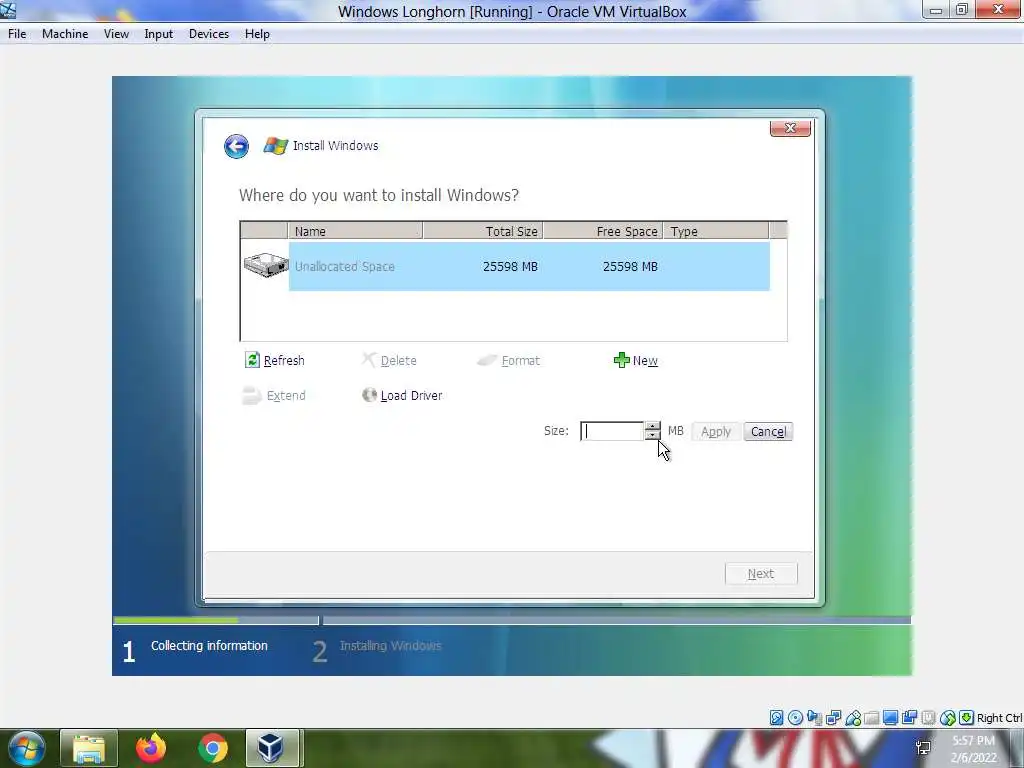The width and height of the screenshot is (1024, 768).
Task: Open Windows Explorer from the taskbar
Action: pyautogui.click(x=89, y=748)
